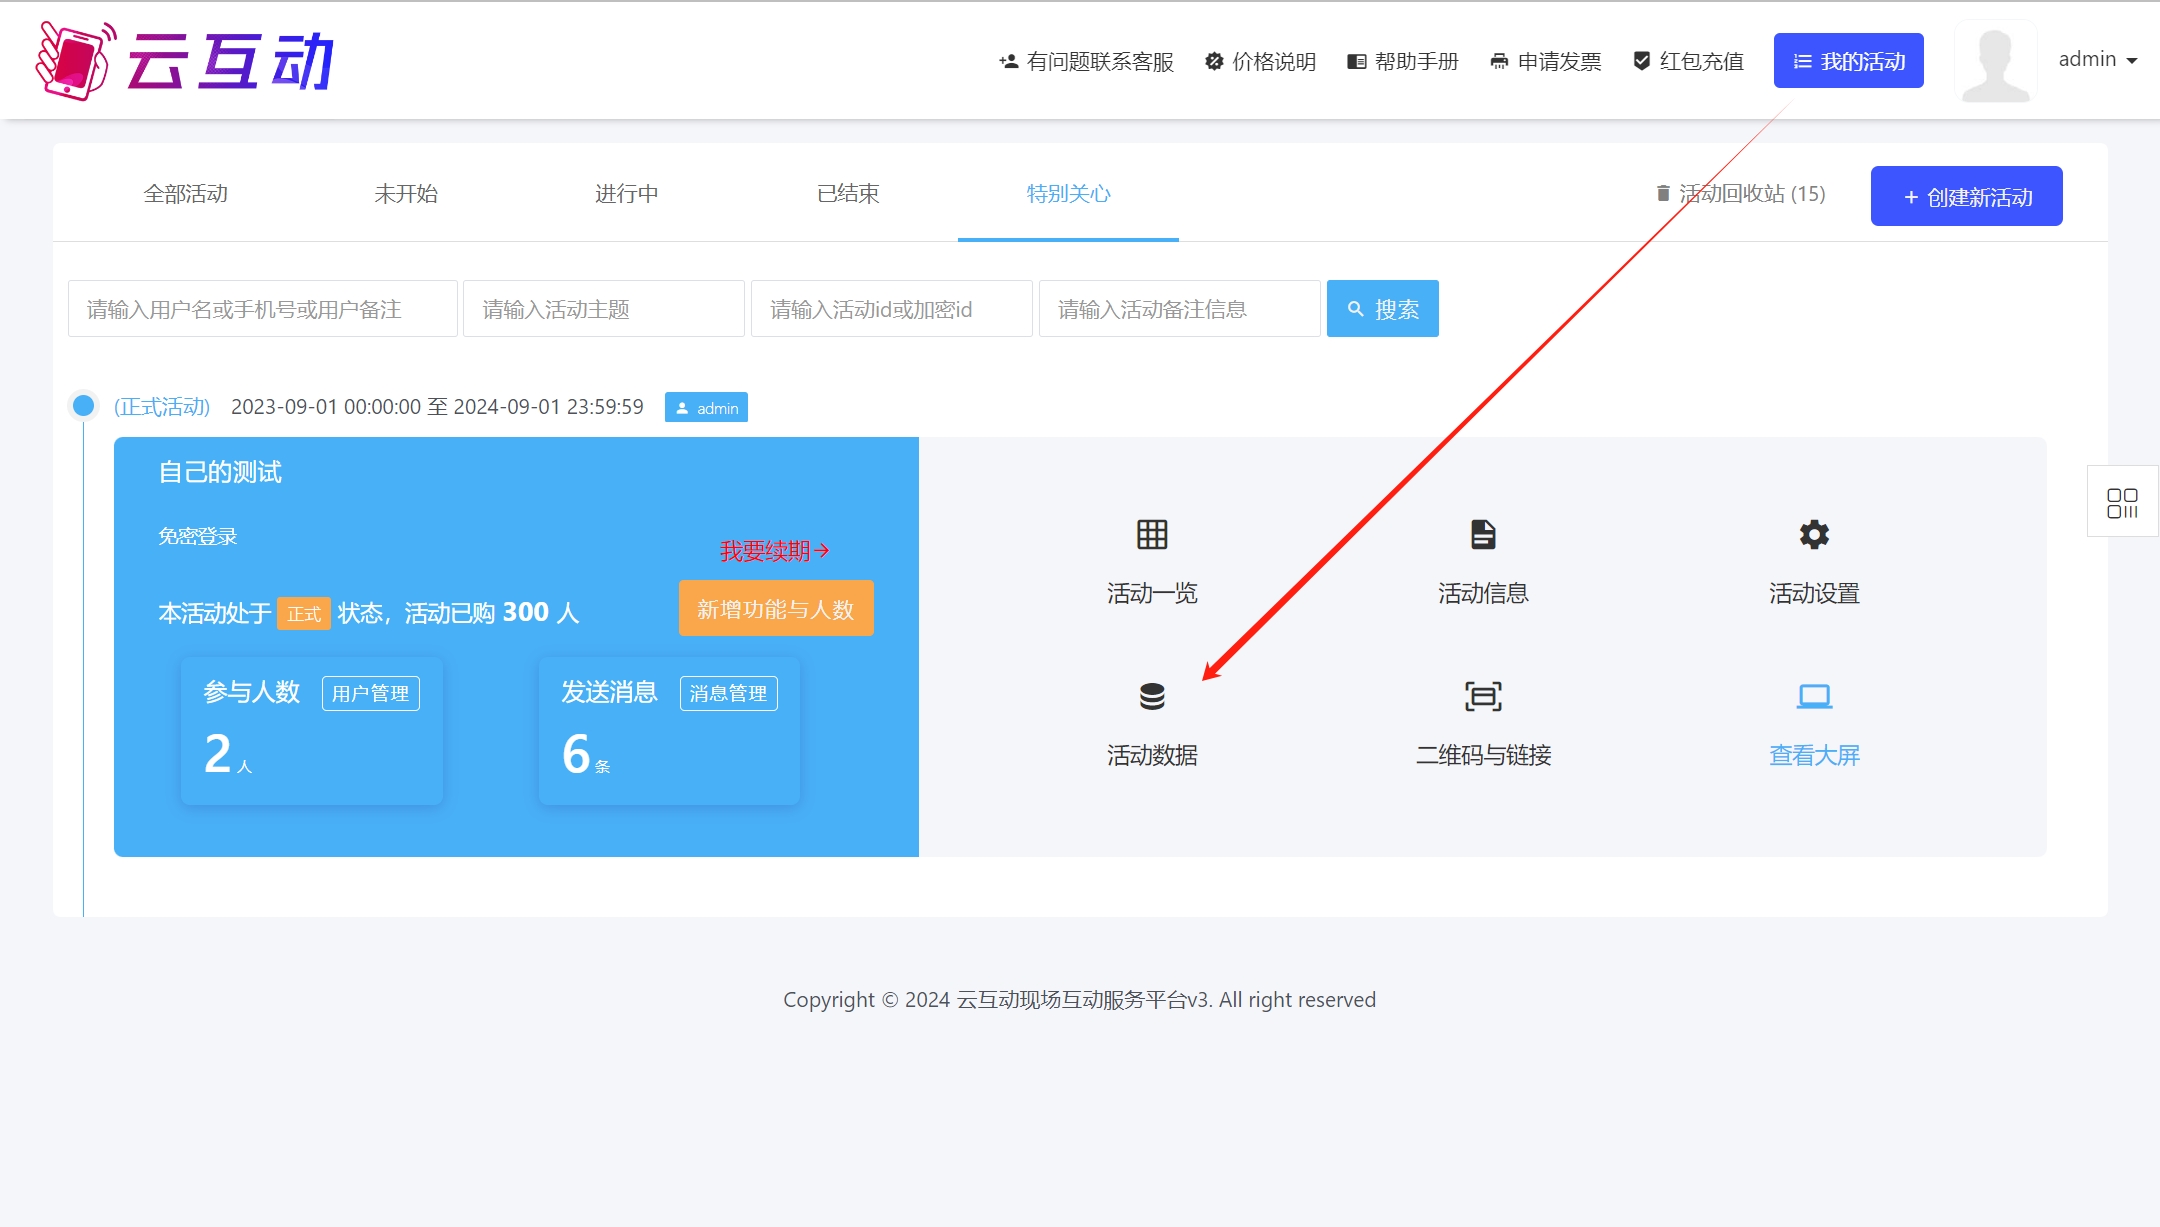This screenshot has width=2160, height=1227.
Task: Click the (正式活动) label
Action: click(162, 407)
